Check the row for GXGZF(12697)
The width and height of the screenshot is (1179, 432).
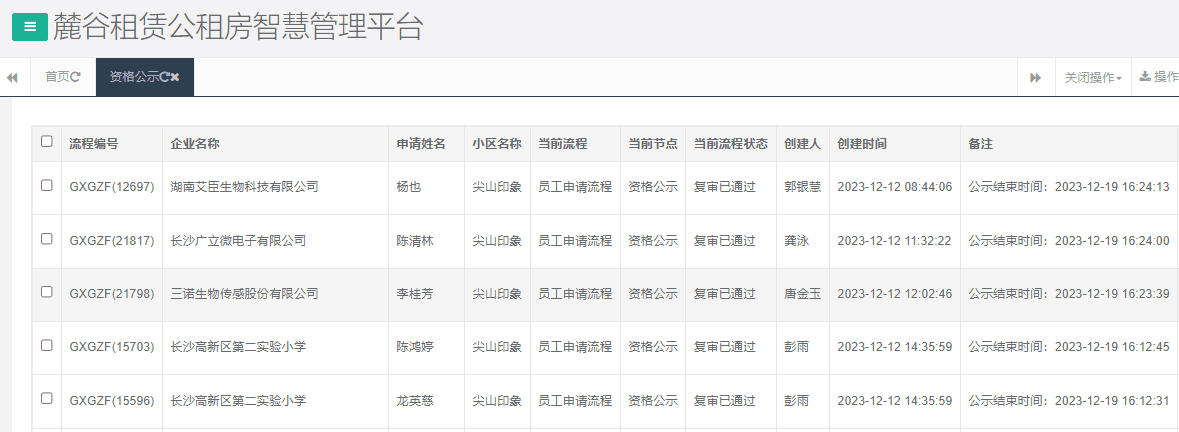(47, 186)
